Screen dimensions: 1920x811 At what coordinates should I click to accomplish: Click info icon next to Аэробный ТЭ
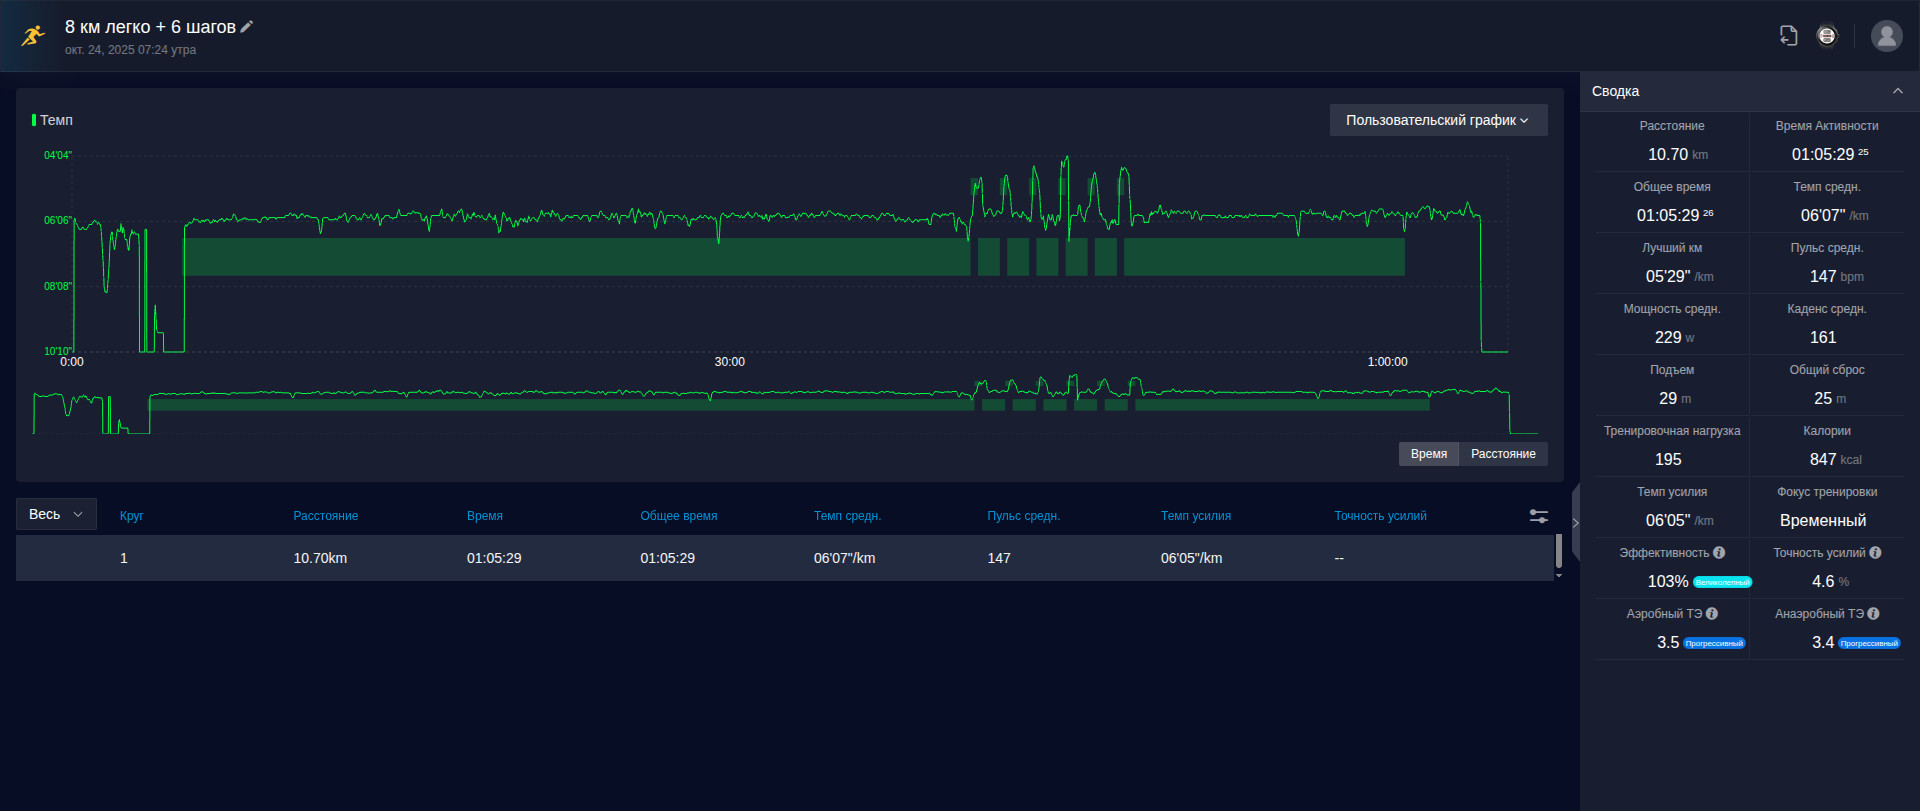point(1712,614)
